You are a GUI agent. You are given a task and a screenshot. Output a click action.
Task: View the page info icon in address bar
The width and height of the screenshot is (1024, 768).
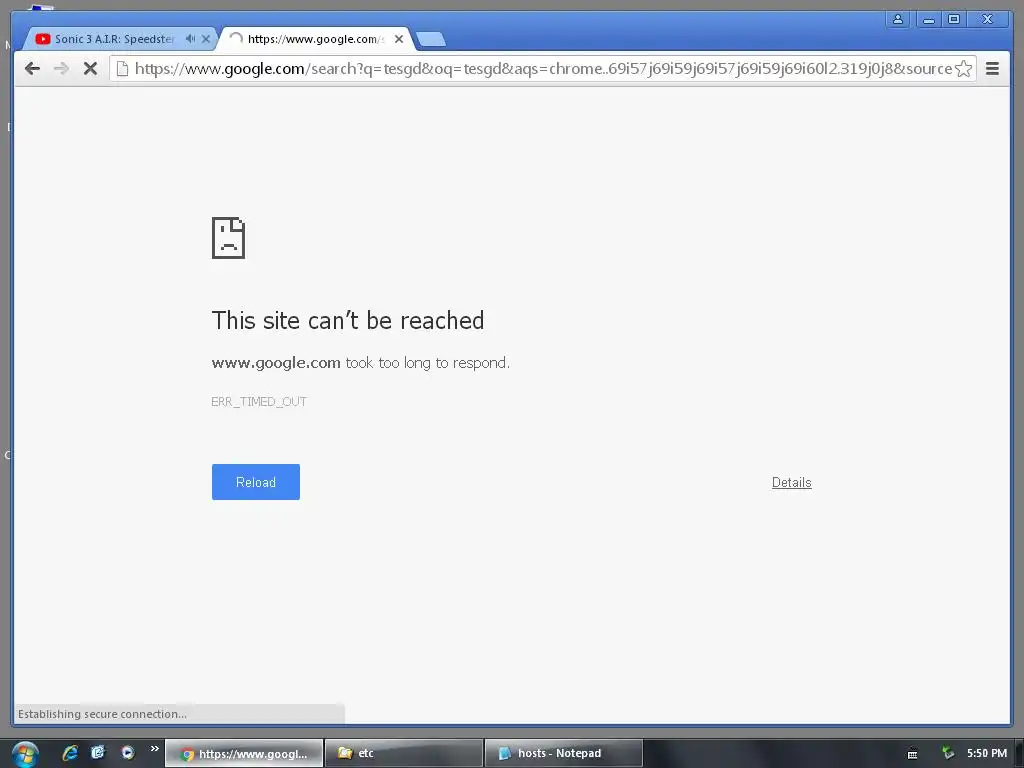[122, 69]
